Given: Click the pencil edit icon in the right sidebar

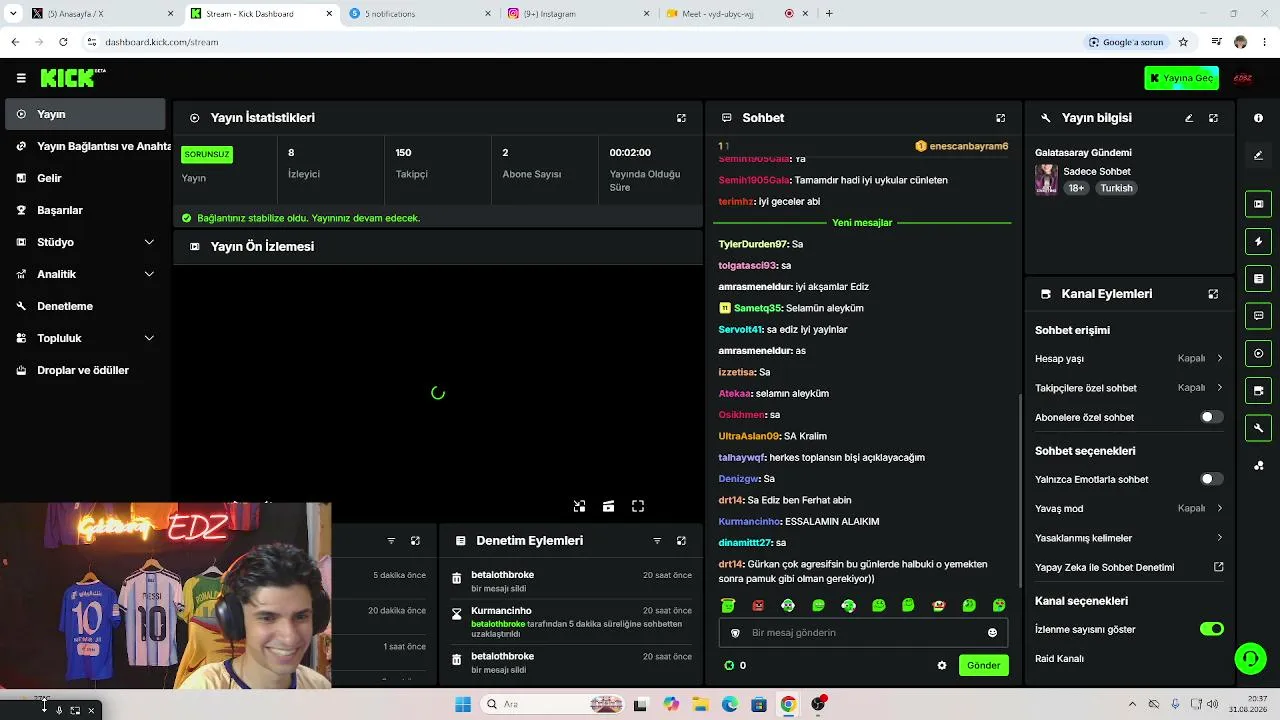Looking at the screenshot, I should [1258, 155].
